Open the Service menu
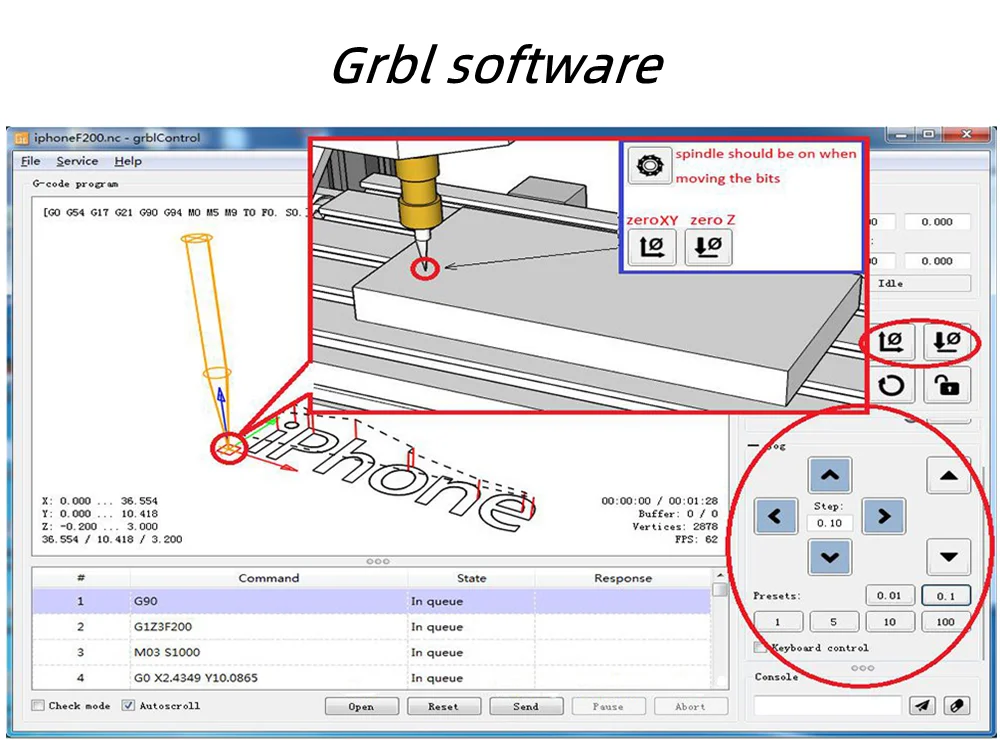Image resolution: width=1000 pixels, height=740 pixels. pyautogui.click(x=77, y=161)
